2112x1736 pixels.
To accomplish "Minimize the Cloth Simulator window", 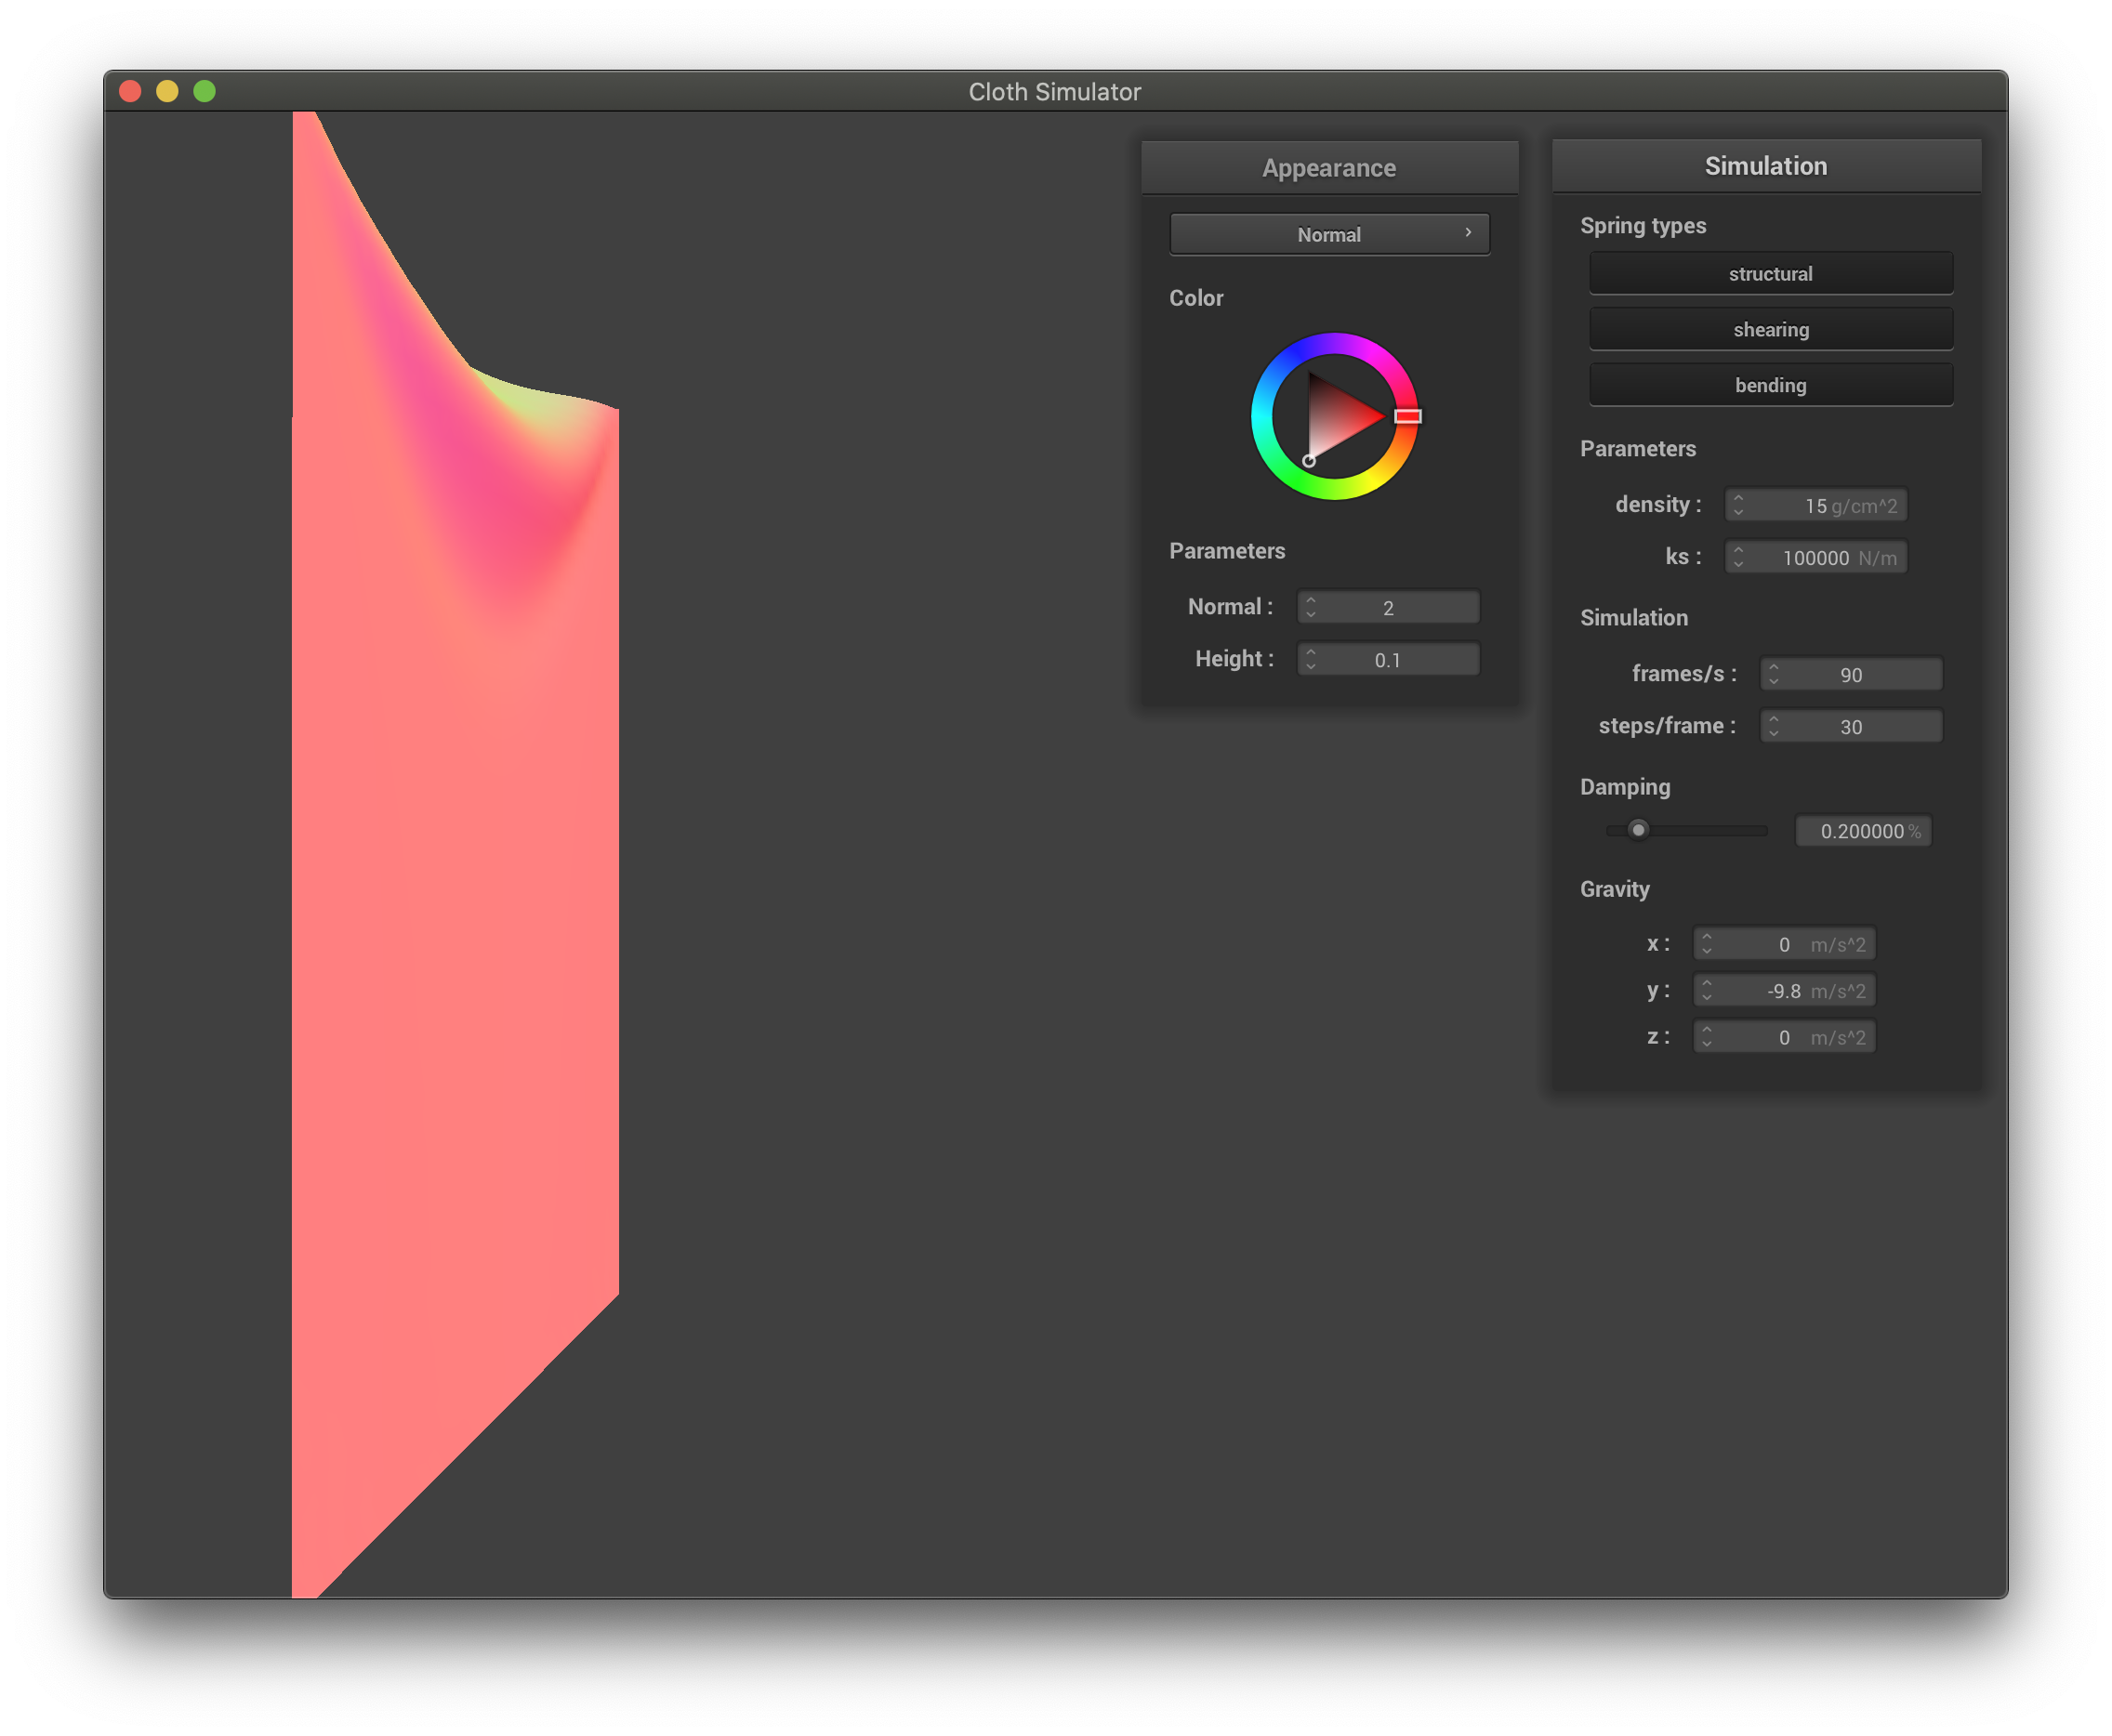I will pos(167,91).
